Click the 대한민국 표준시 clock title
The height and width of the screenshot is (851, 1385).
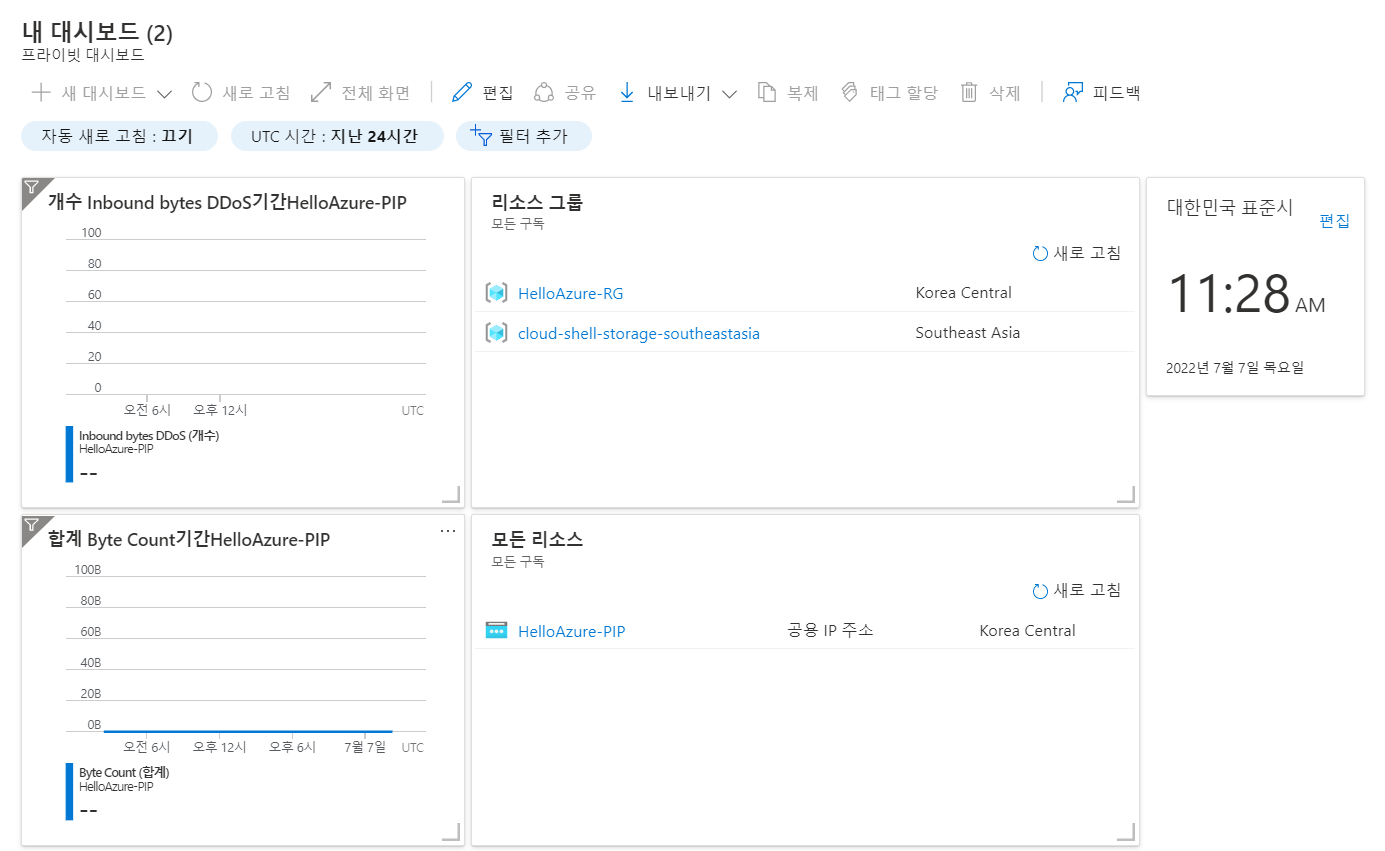[x=1230, y=208]
